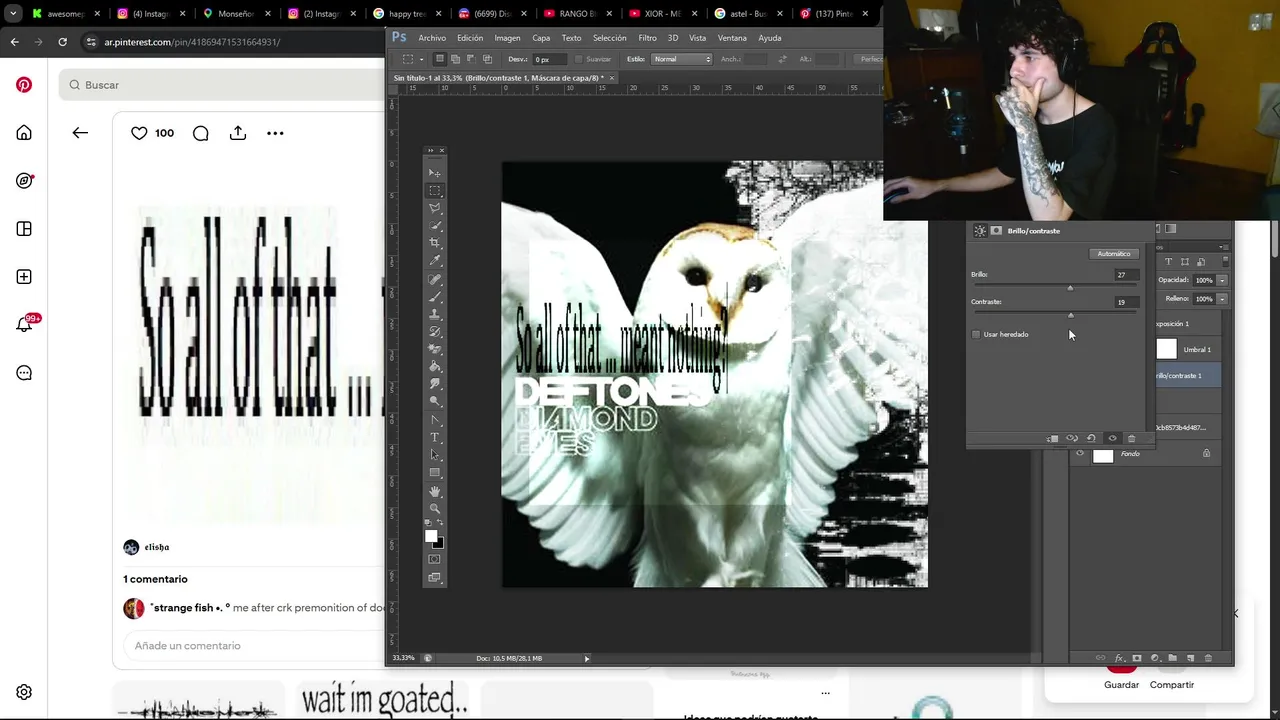
Task: Toggle Suavizar checkbox in options bar
Action: click(x=578, y=59)
